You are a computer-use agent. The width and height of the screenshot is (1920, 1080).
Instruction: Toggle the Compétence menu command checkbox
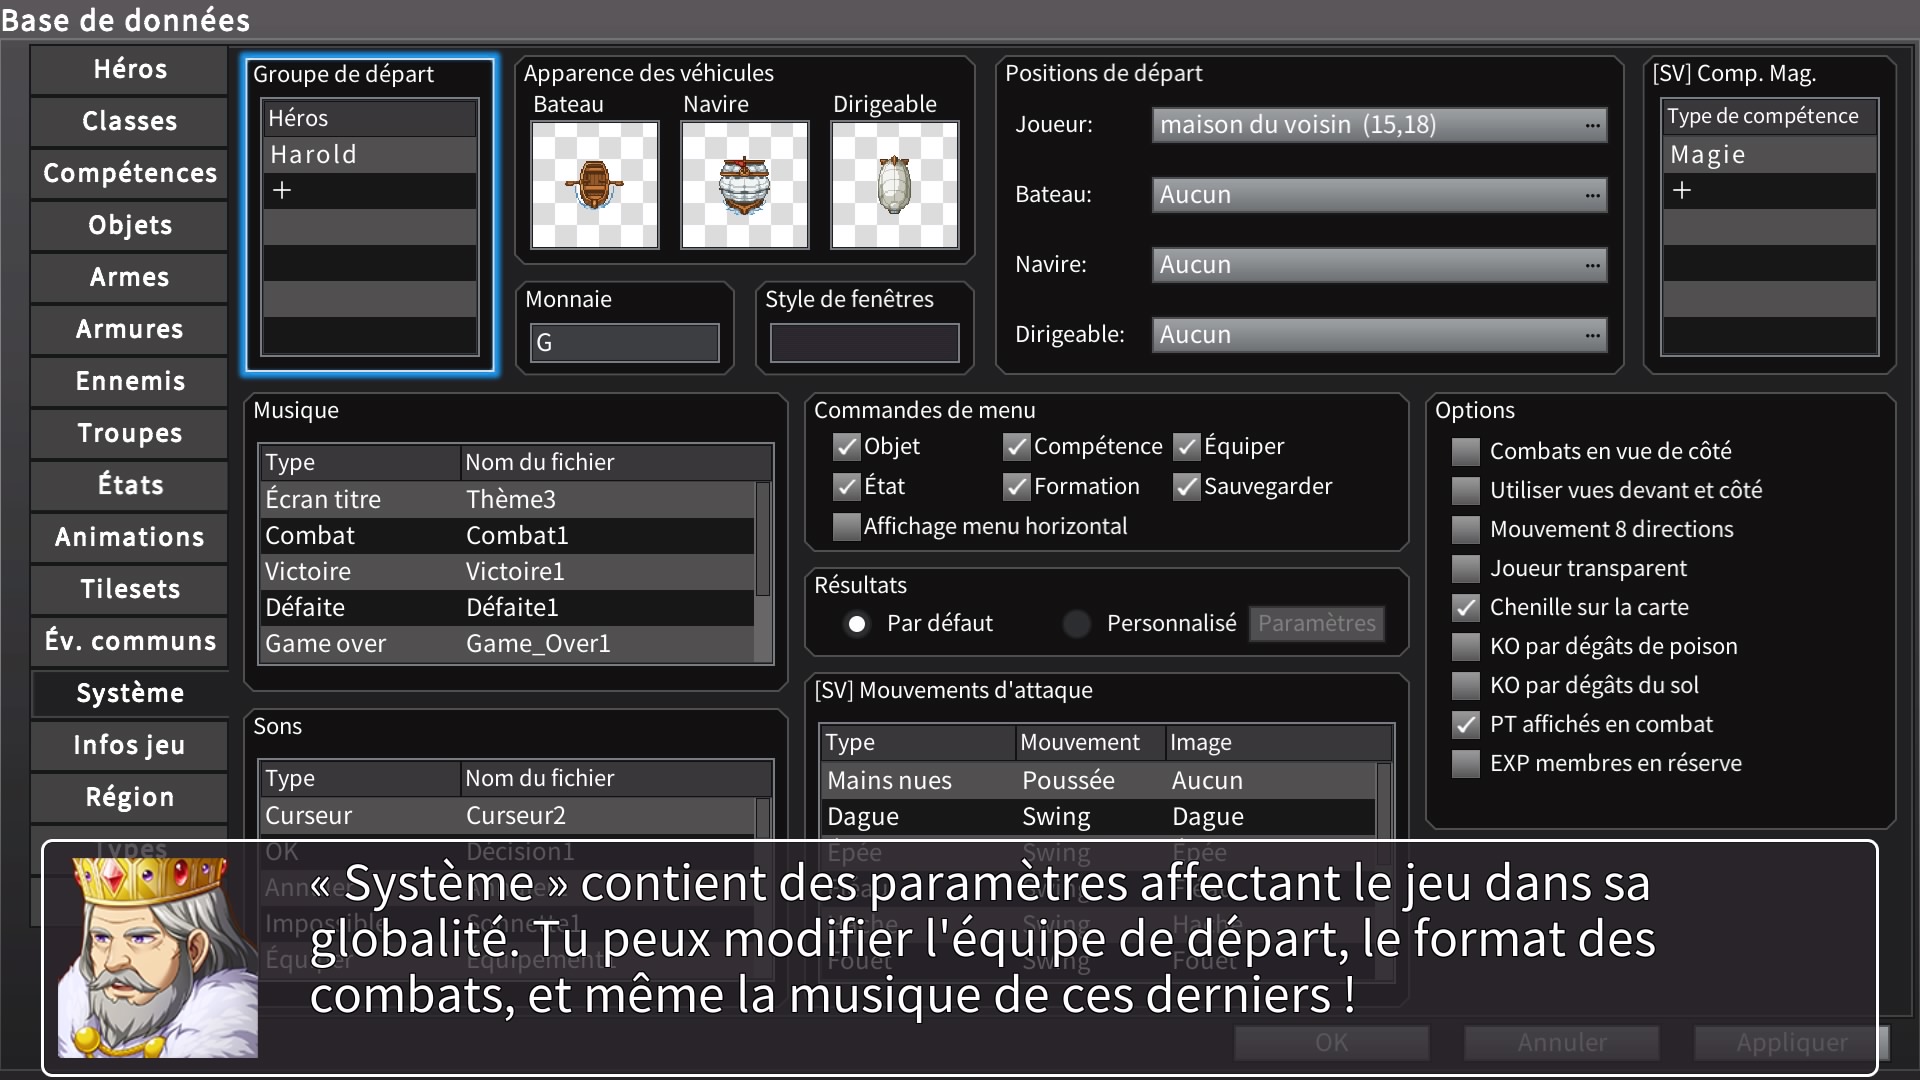click(x=1017, y=446)
